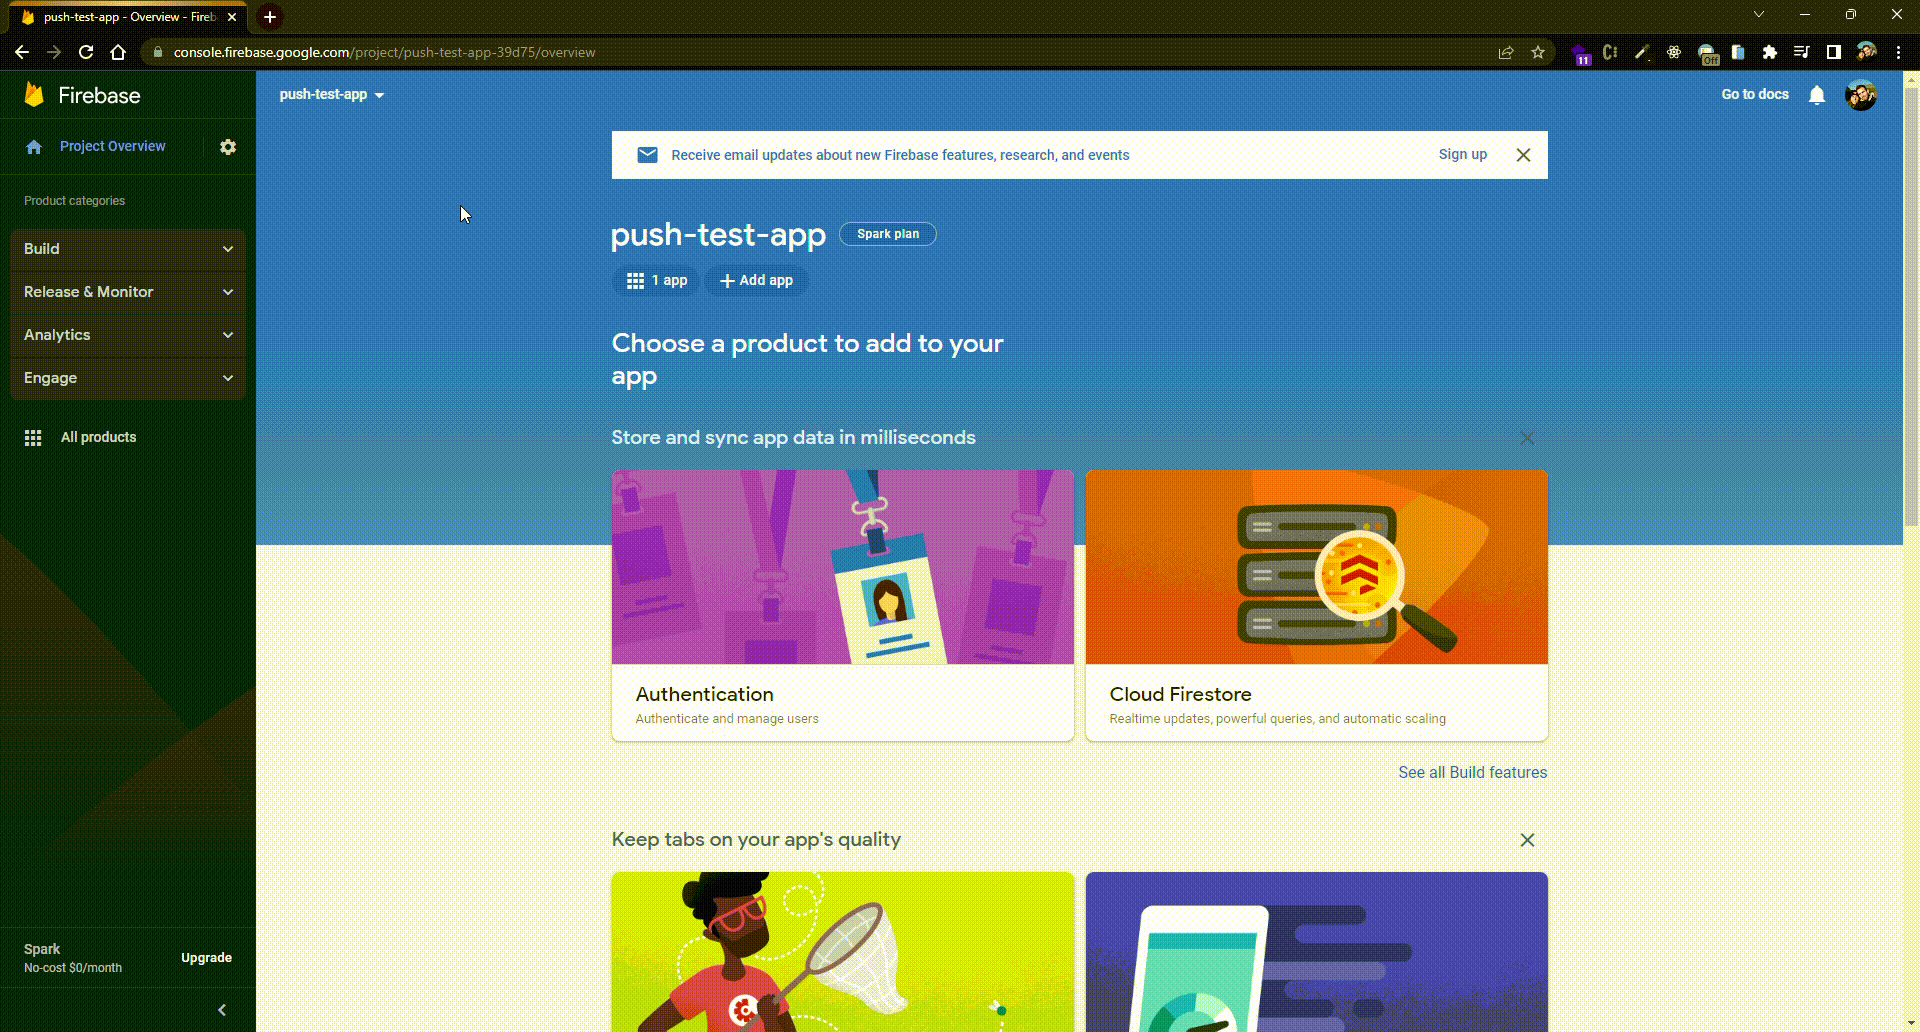The image size is (1920, 1032).
Task: Click the All products grid icon
Action: (x=33, y=438)
